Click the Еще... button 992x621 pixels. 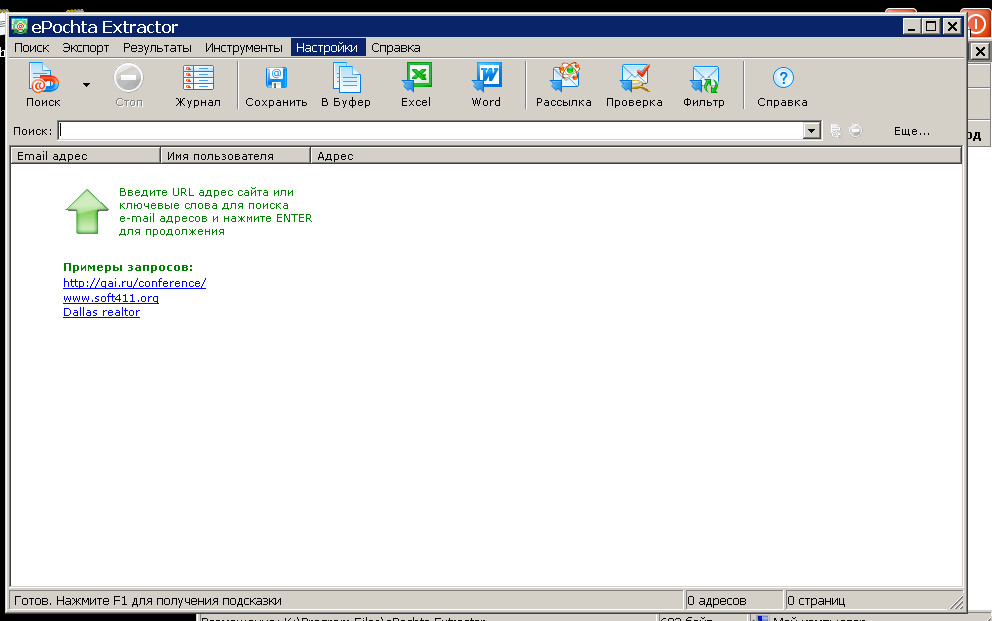(912, 131)
